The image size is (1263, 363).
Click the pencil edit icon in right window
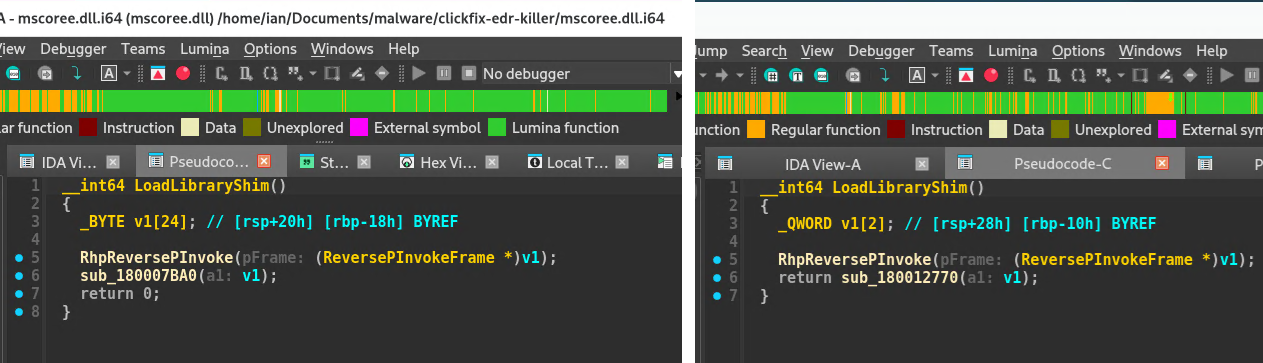click(x=1165, y=75)
